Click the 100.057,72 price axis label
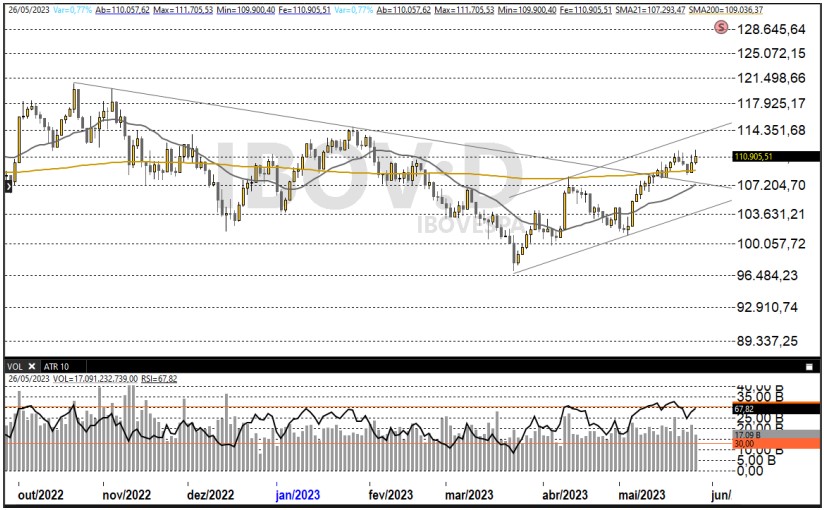 [771, 244]
